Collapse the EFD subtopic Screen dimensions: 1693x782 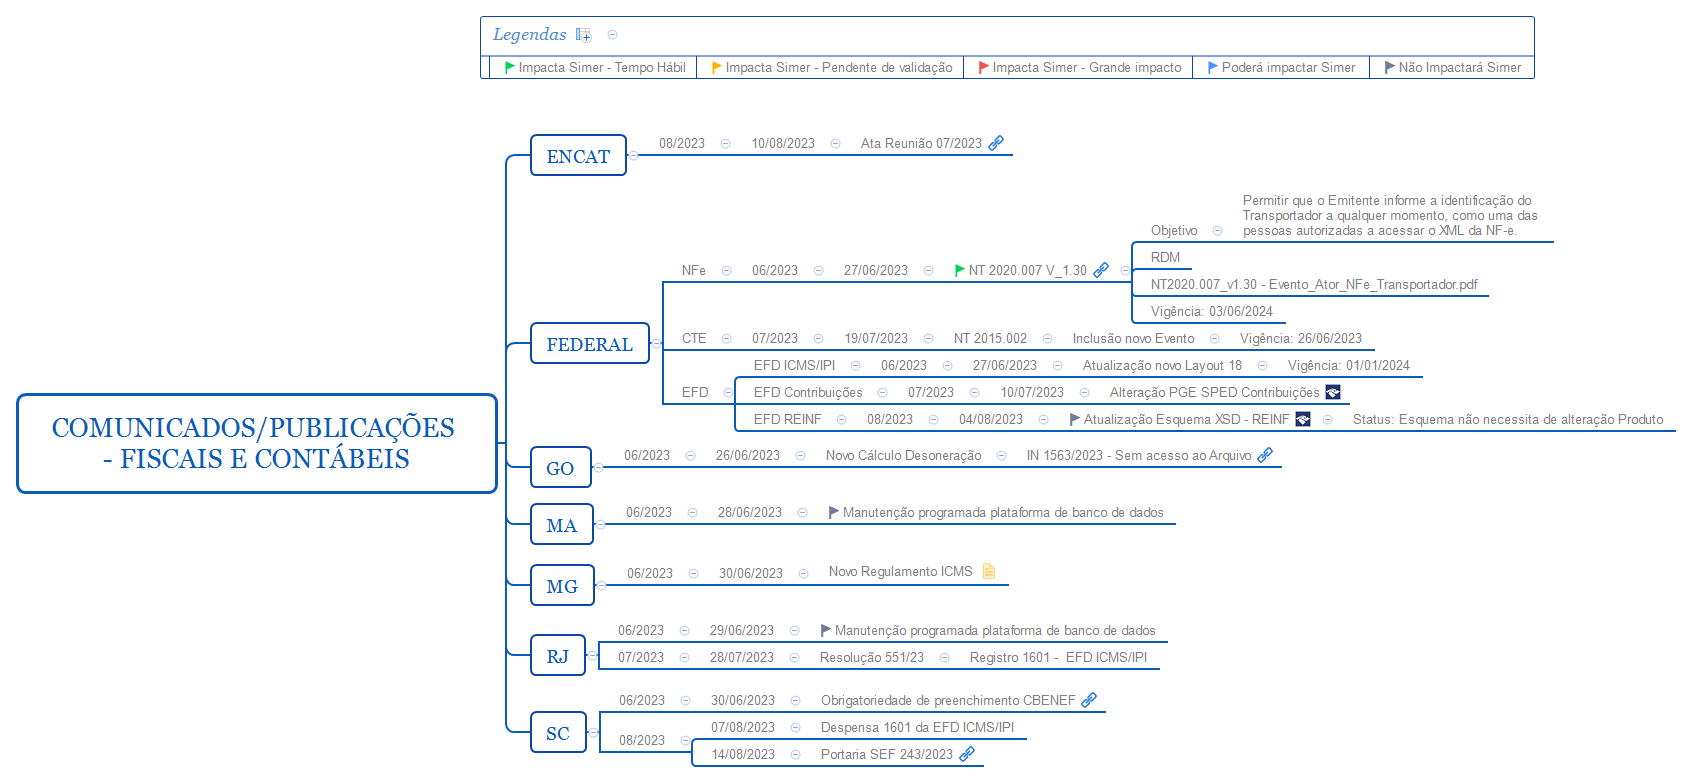(728, 392)
